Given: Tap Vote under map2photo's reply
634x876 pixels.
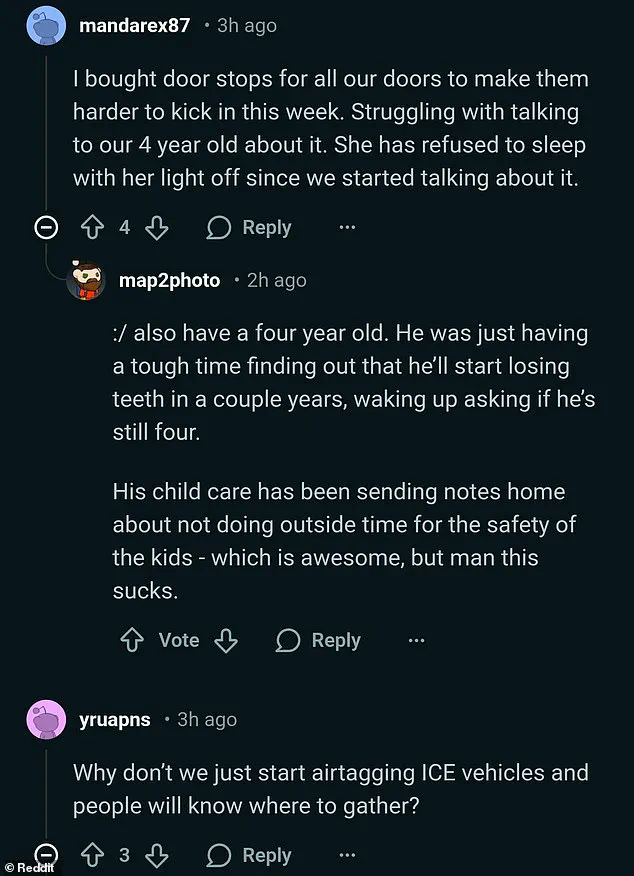Looking at the screenshot, I should 178,640.
